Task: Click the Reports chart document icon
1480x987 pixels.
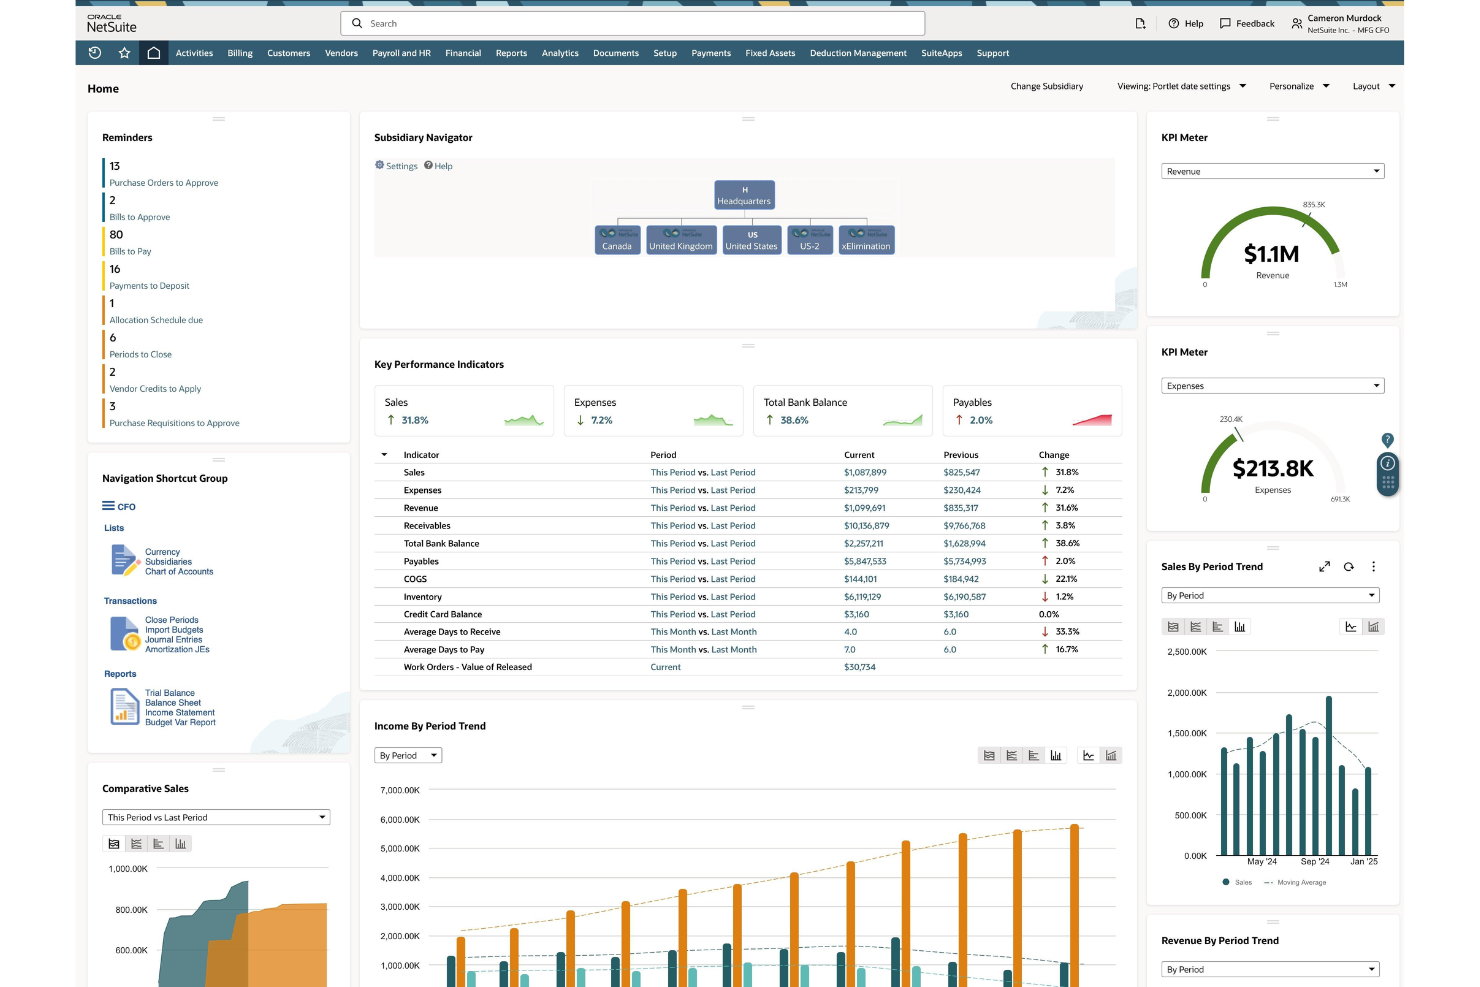Action: tap(124, 707)
